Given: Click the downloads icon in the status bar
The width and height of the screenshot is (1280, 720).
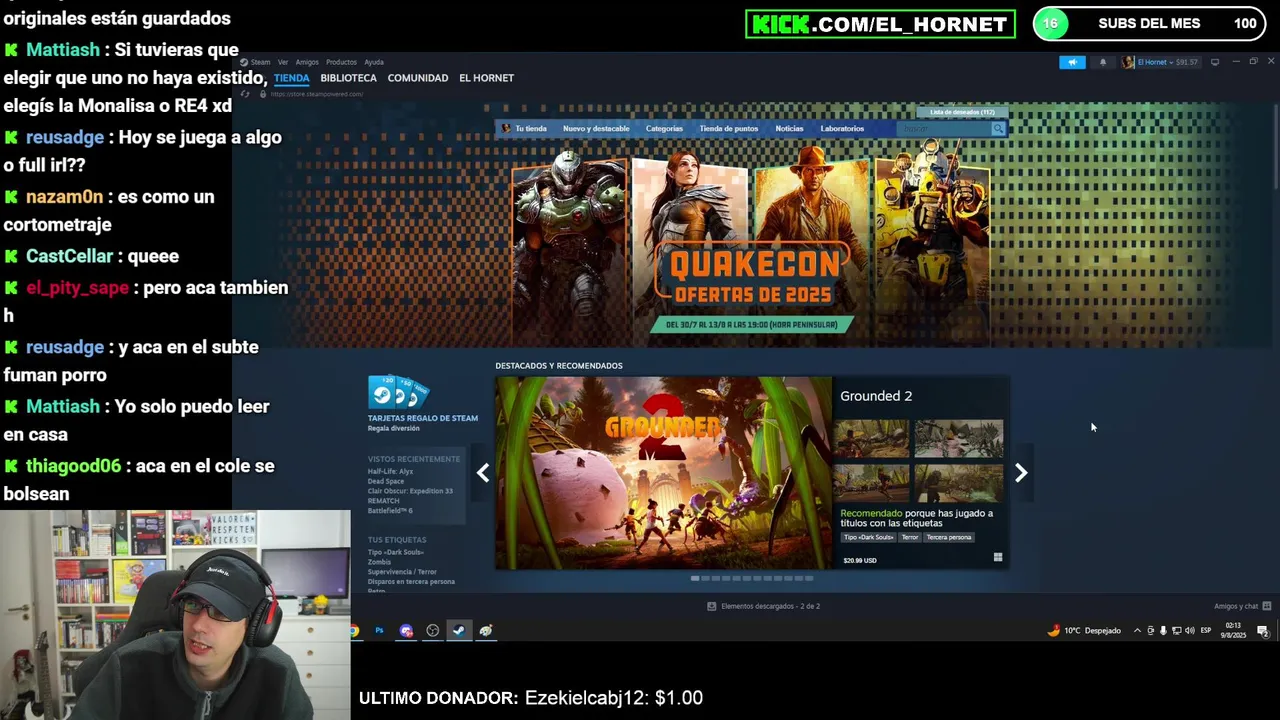Looking at the screenshot, I should point(711,606).
